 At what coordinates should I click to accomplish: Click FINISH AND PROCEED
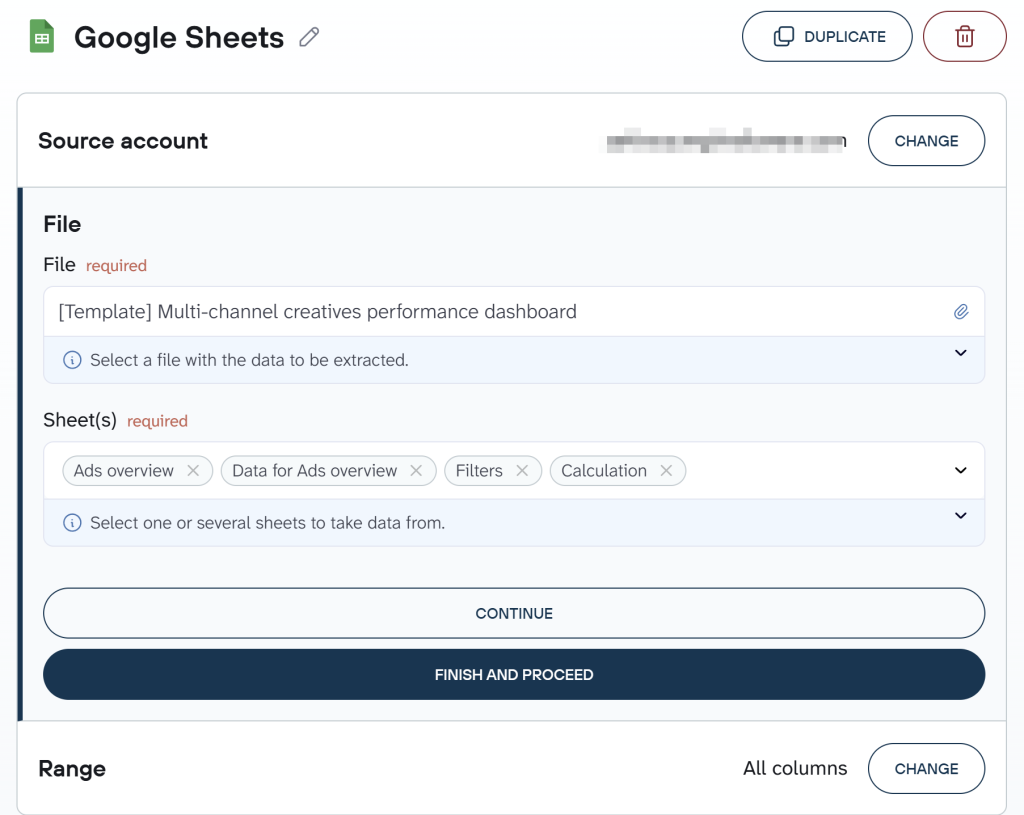click(514, 675)
